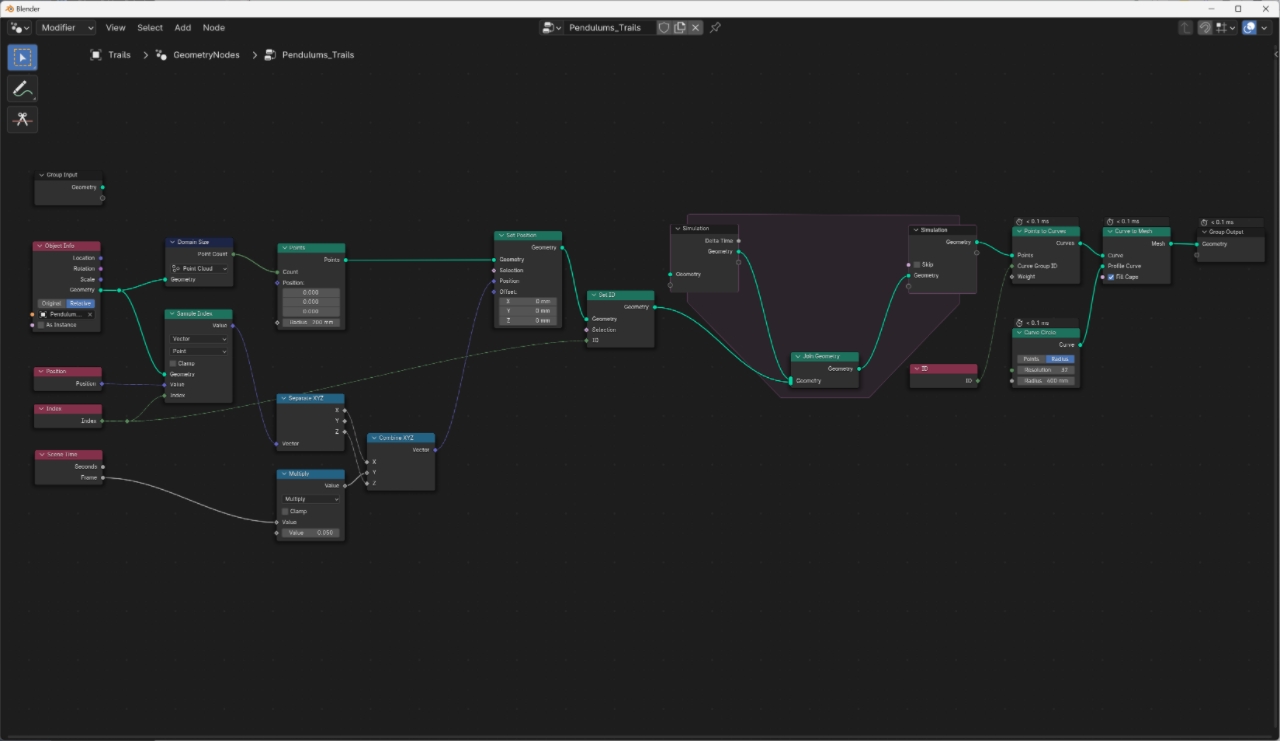Open the Select menu
1280x741 pixels.
point(150,28)
